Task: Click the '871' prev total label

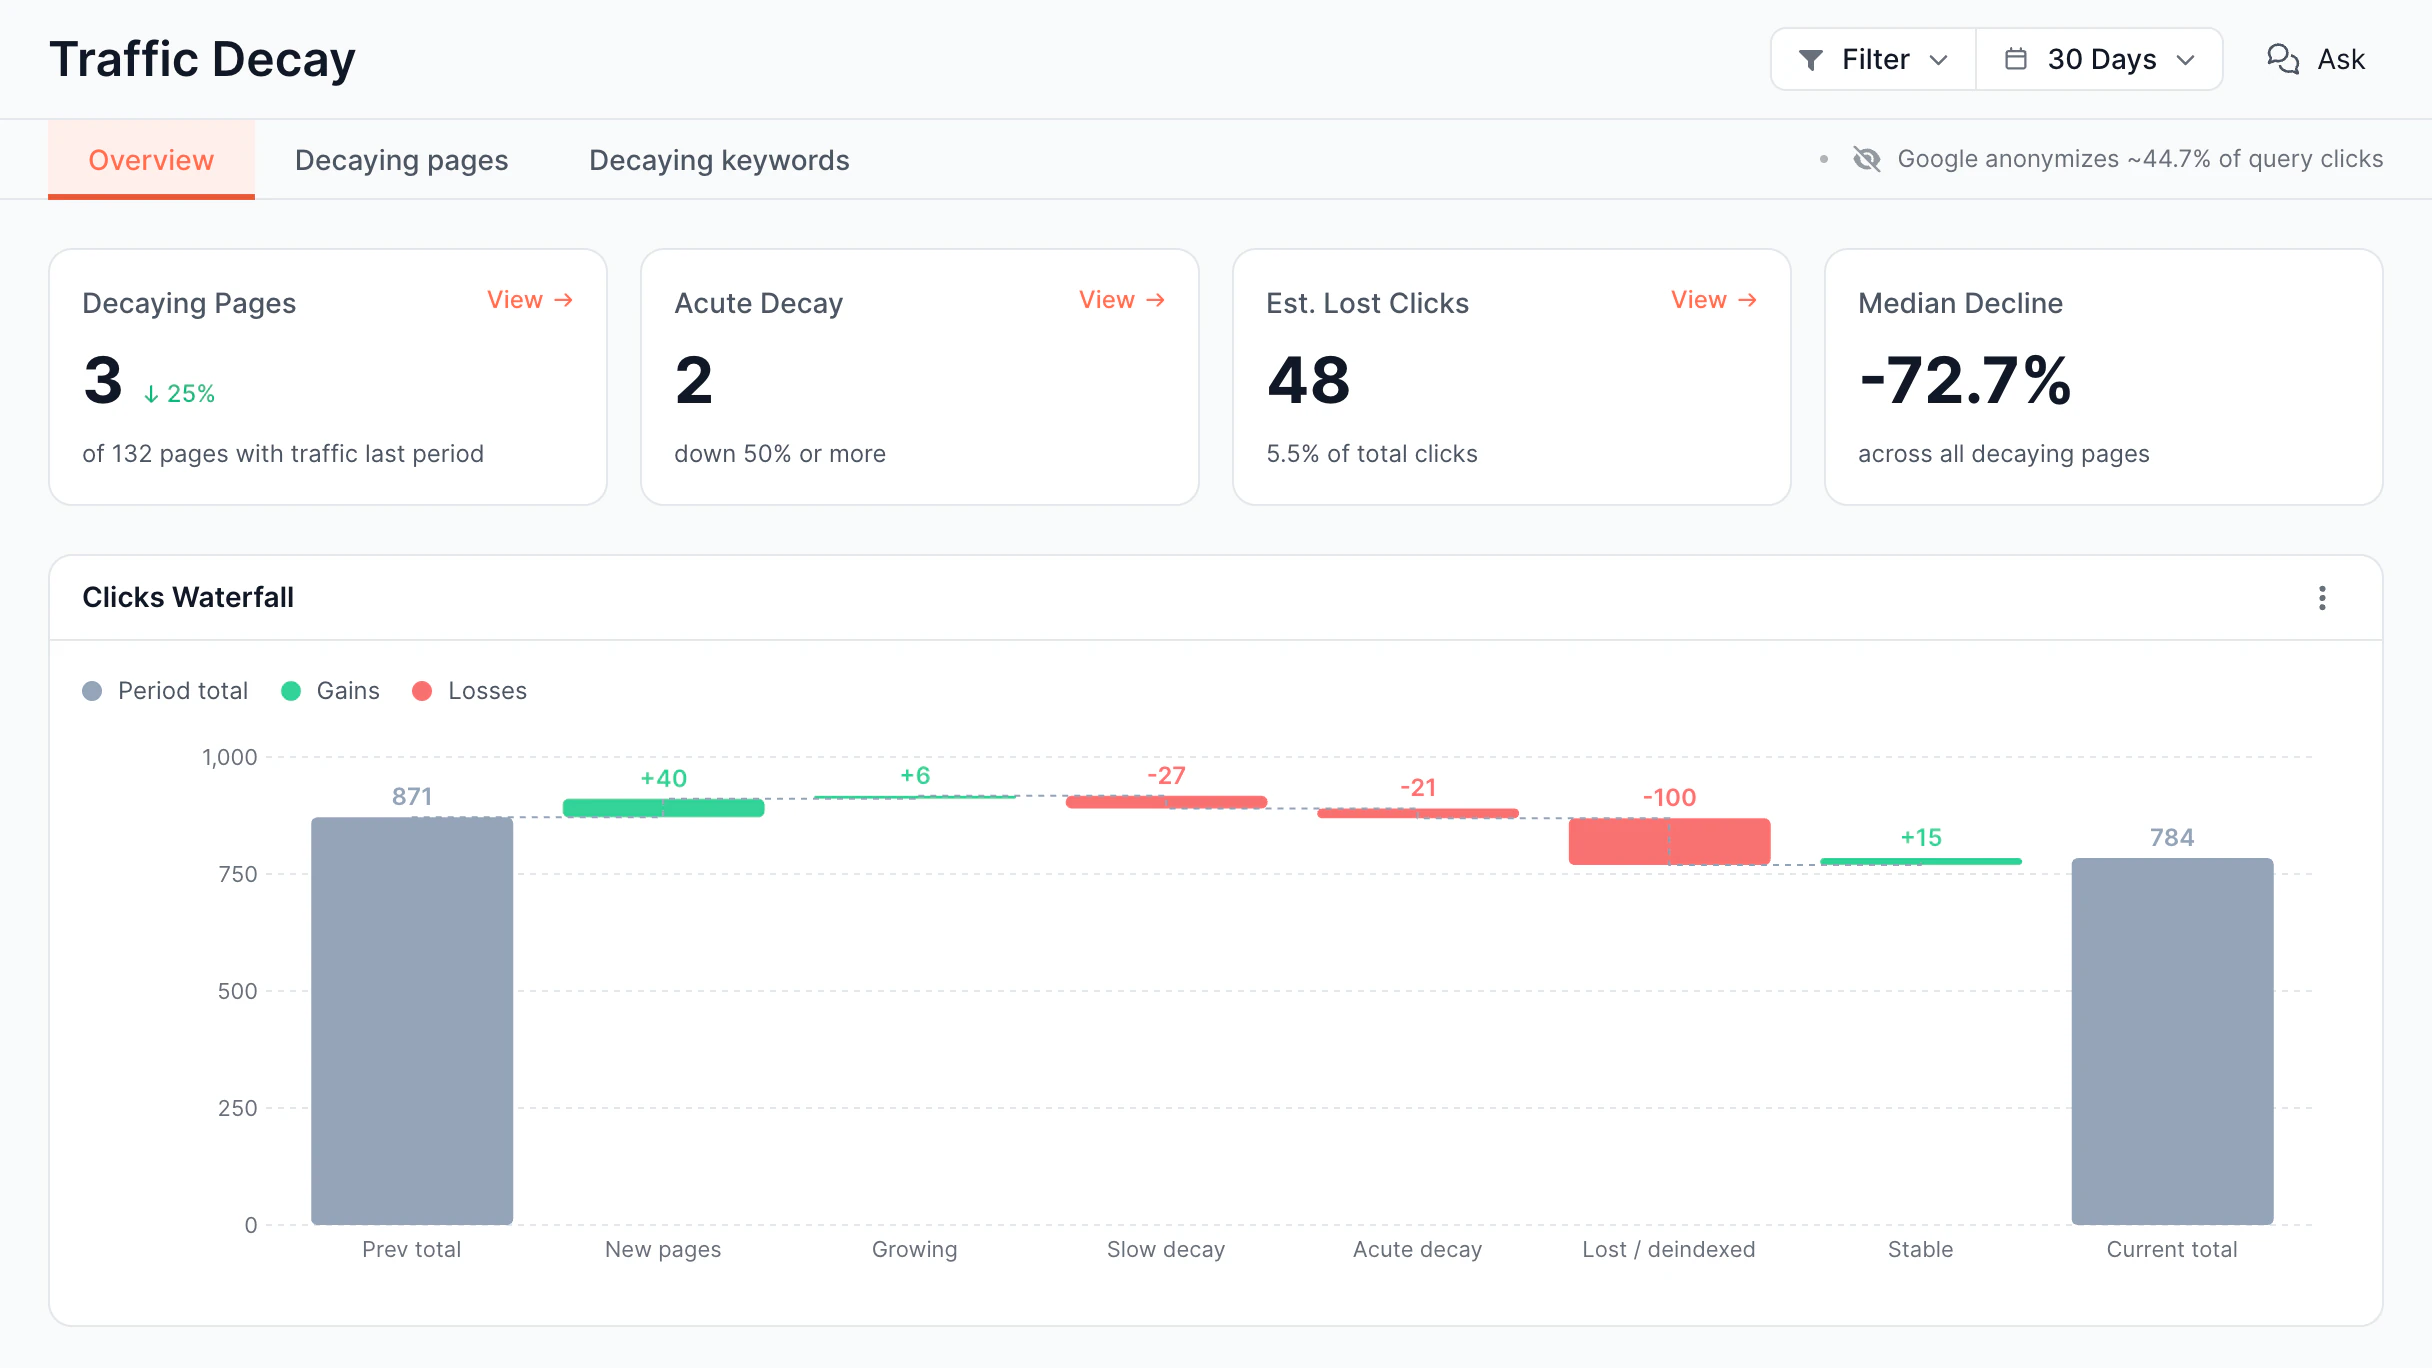Action: tap(412, 797)
